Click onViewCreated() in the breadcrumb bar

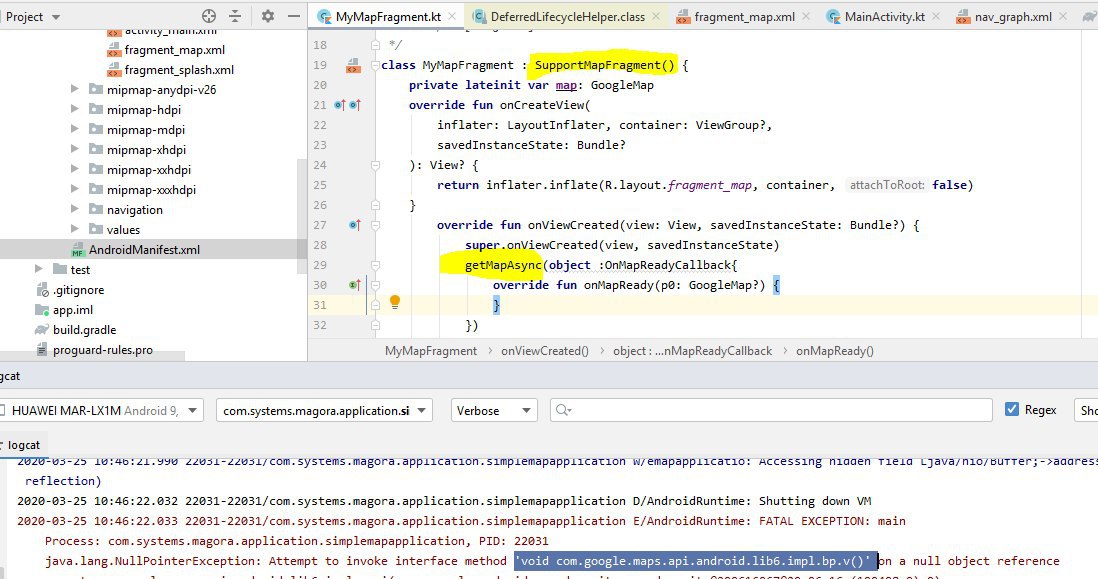[x=545, y=351]
